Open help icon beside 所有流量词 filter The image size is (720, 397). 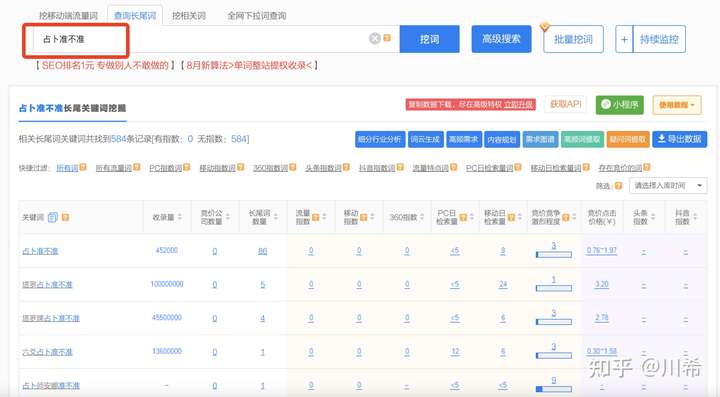tap(136, 168)
